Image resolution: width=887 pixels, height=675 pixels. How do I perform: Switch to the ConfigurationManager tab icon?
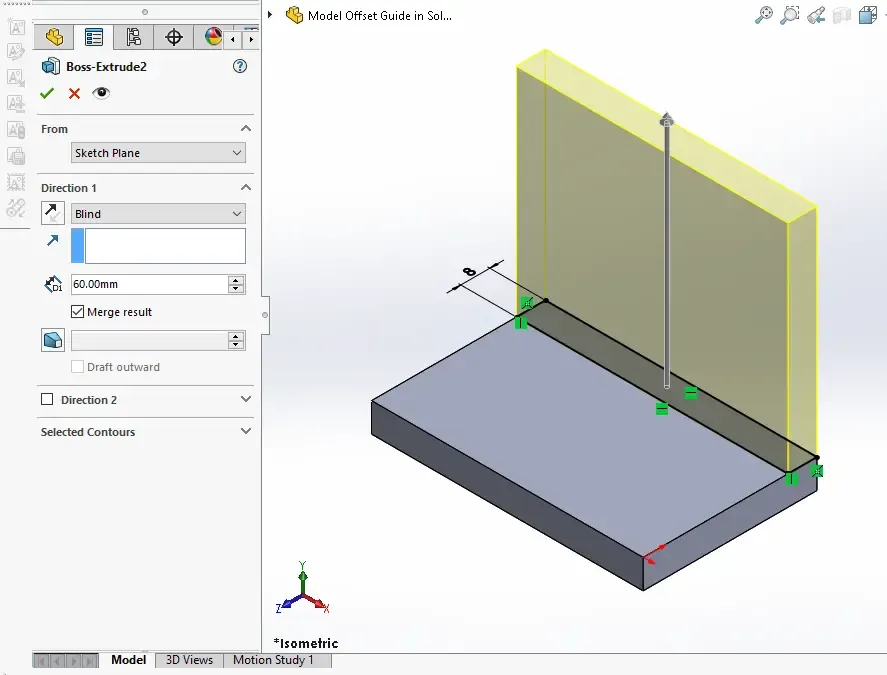(x=133, y=38)
